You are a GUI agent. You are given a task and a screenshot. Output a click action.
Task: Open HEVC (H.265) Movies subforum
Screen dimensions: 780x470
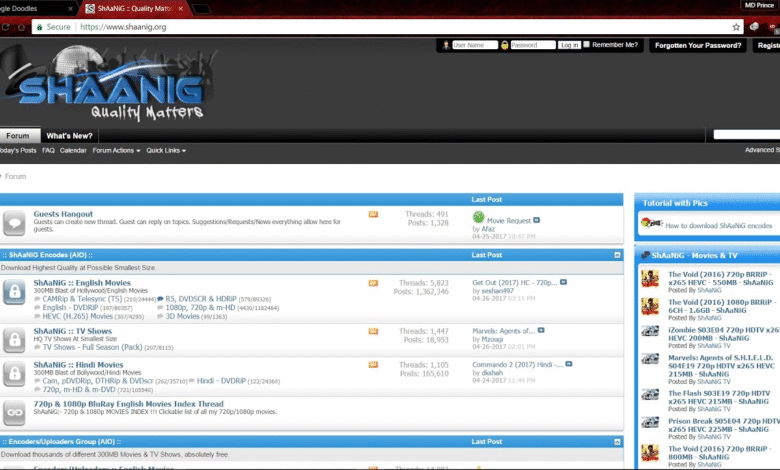click(x=78, y=316)
